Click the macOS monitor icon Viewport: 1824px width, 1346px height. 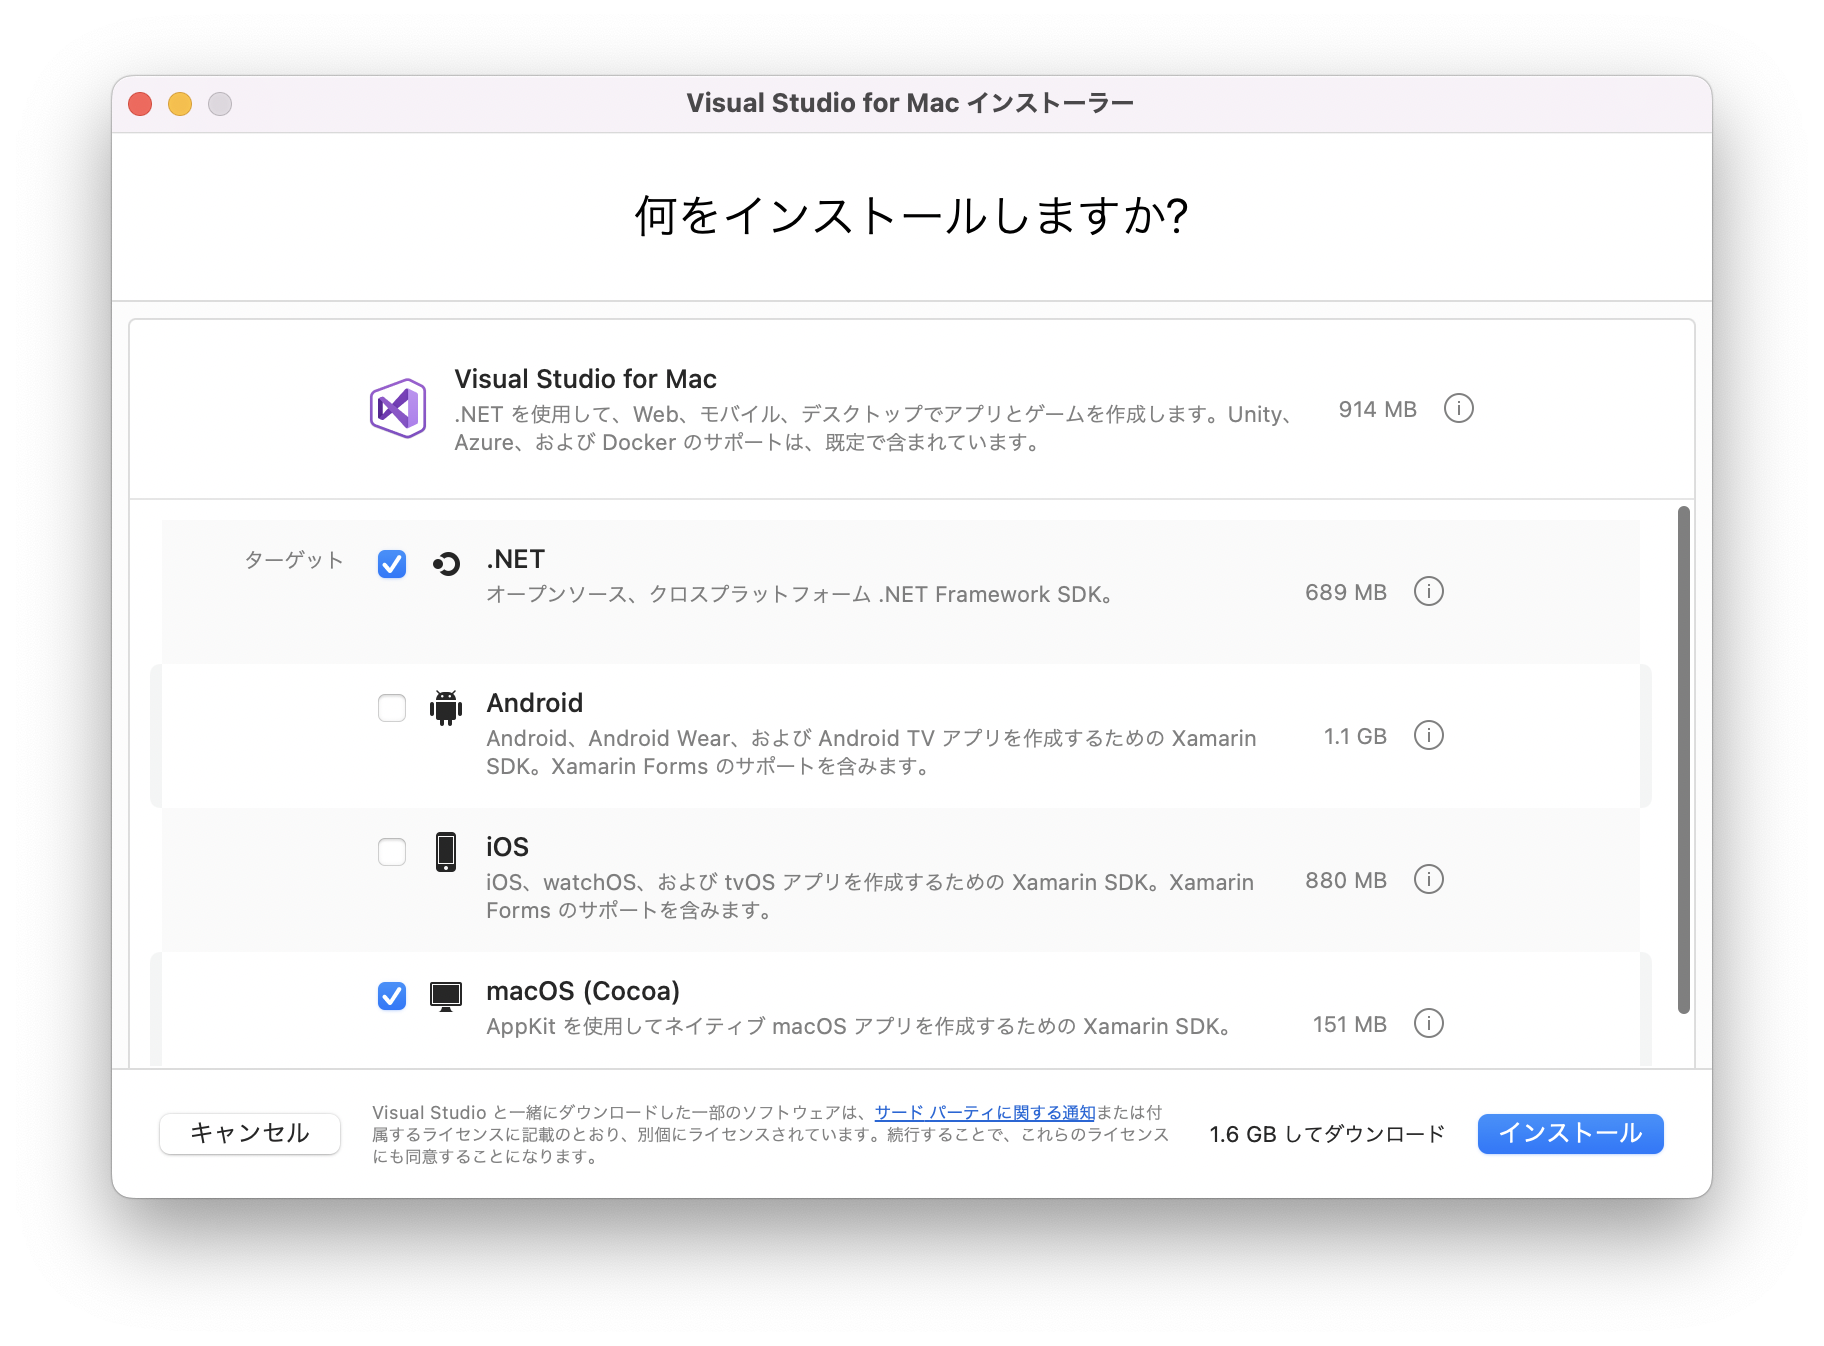pos(446,996)
